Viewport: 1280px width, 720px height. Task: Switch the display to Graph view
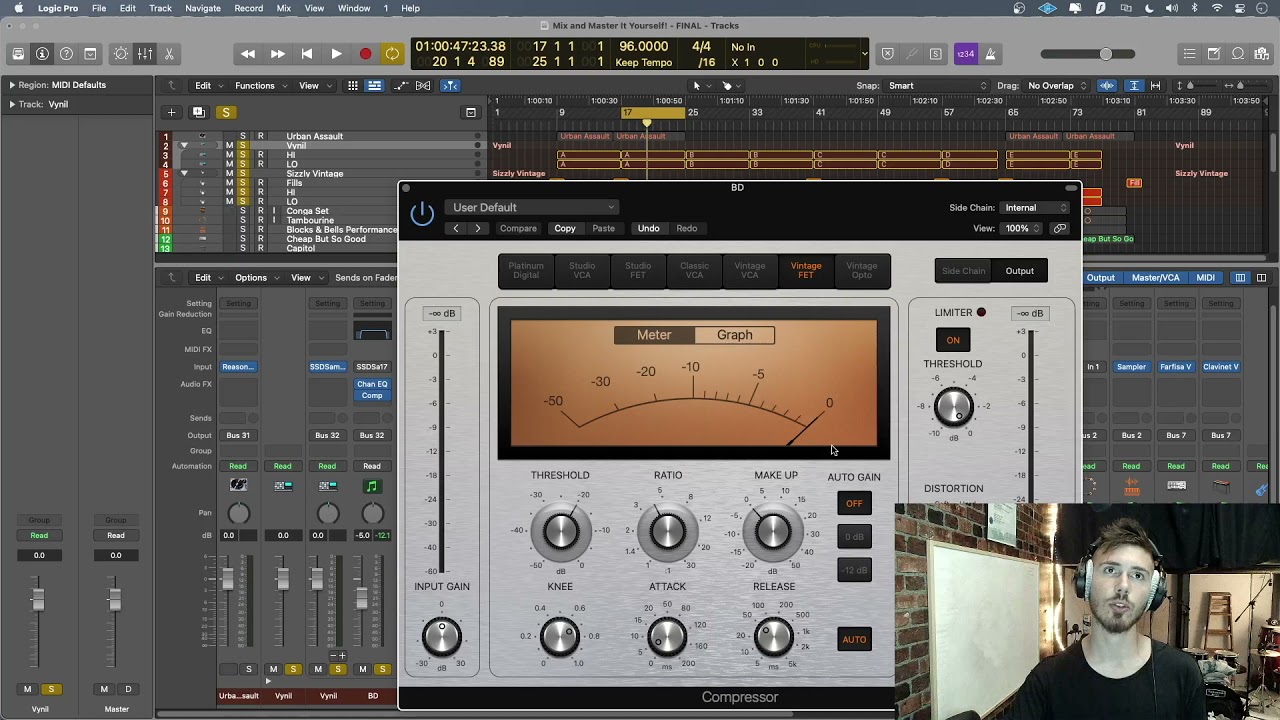click(735, 335)
